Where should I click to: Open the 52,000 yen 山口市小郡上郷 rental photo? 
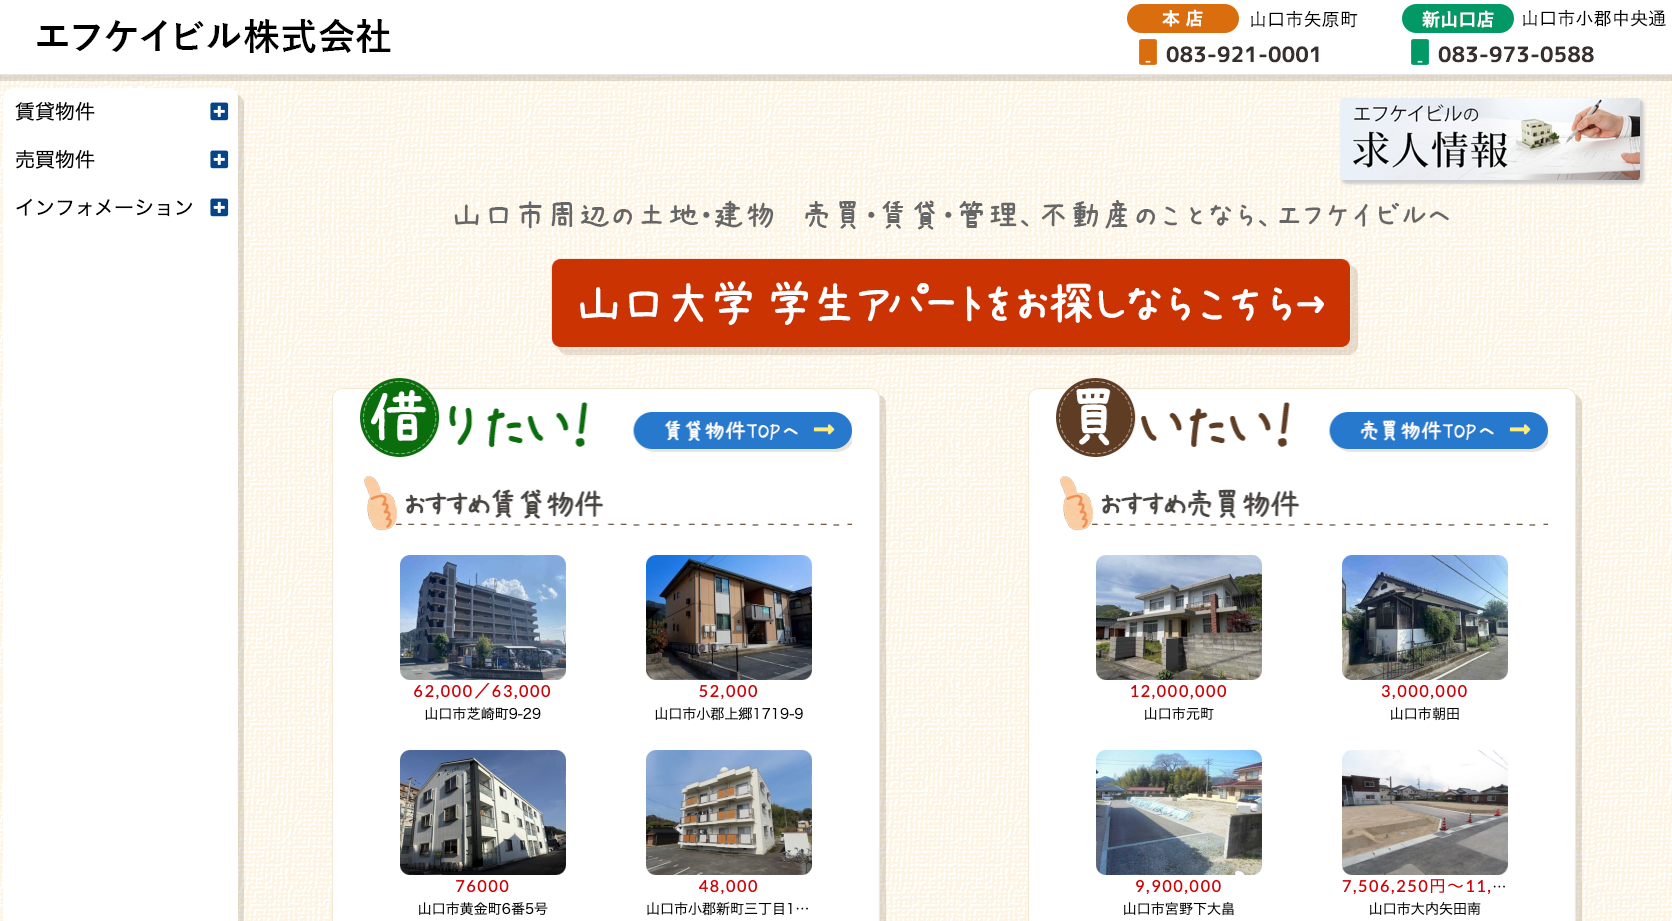point(728,617)
